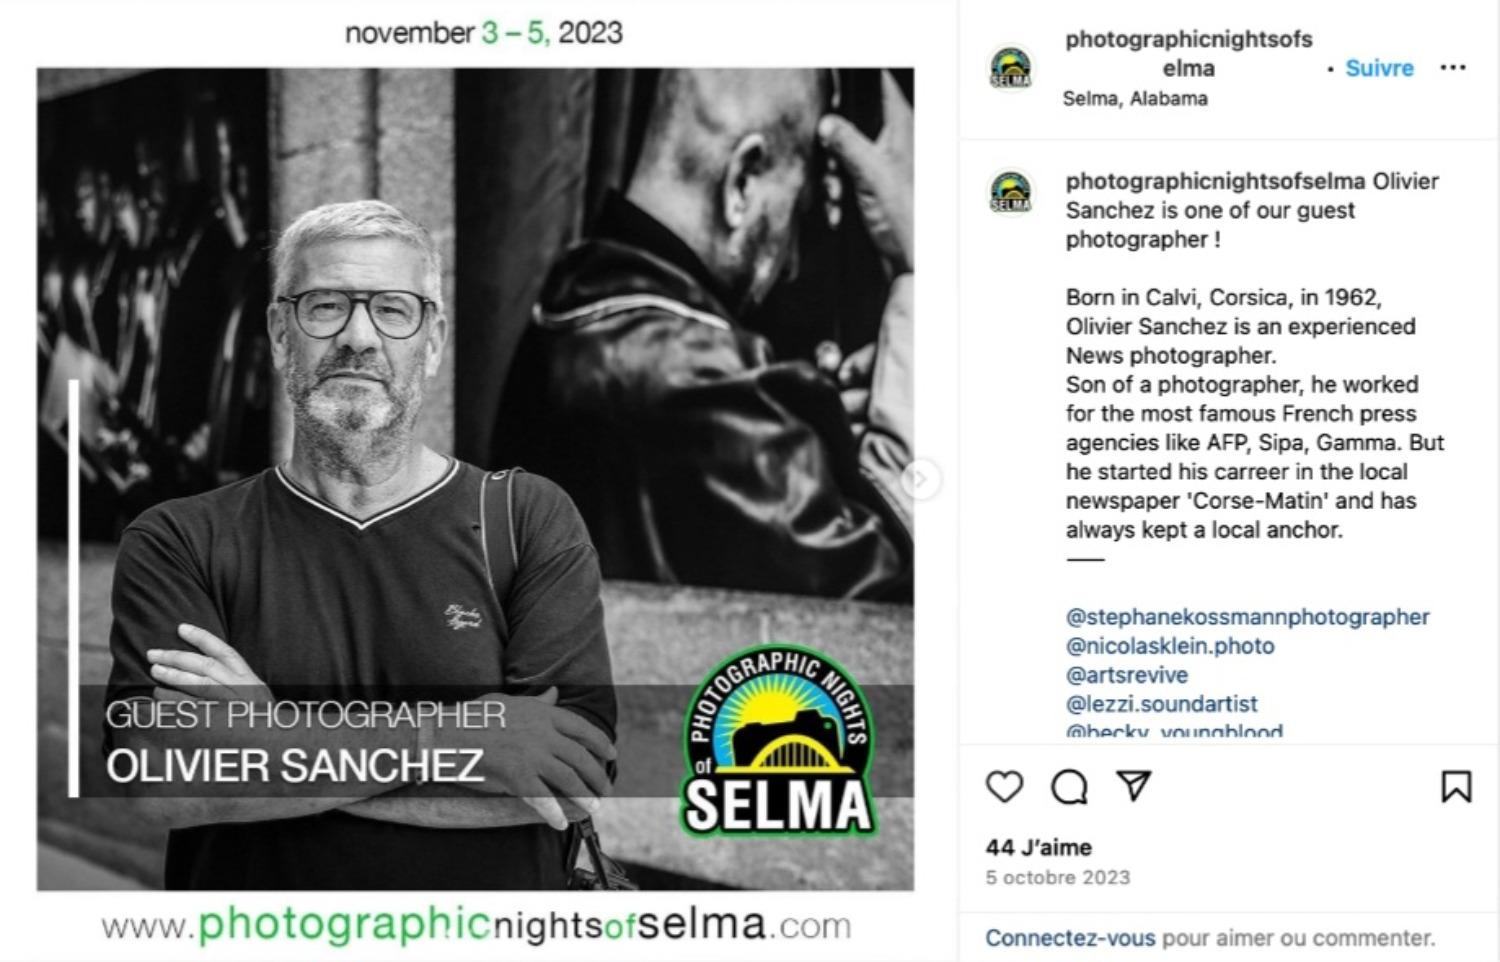This screenshot has width=1500, height=962.
Task: Follow the account via Suivre
Action: coord(1379,67)
